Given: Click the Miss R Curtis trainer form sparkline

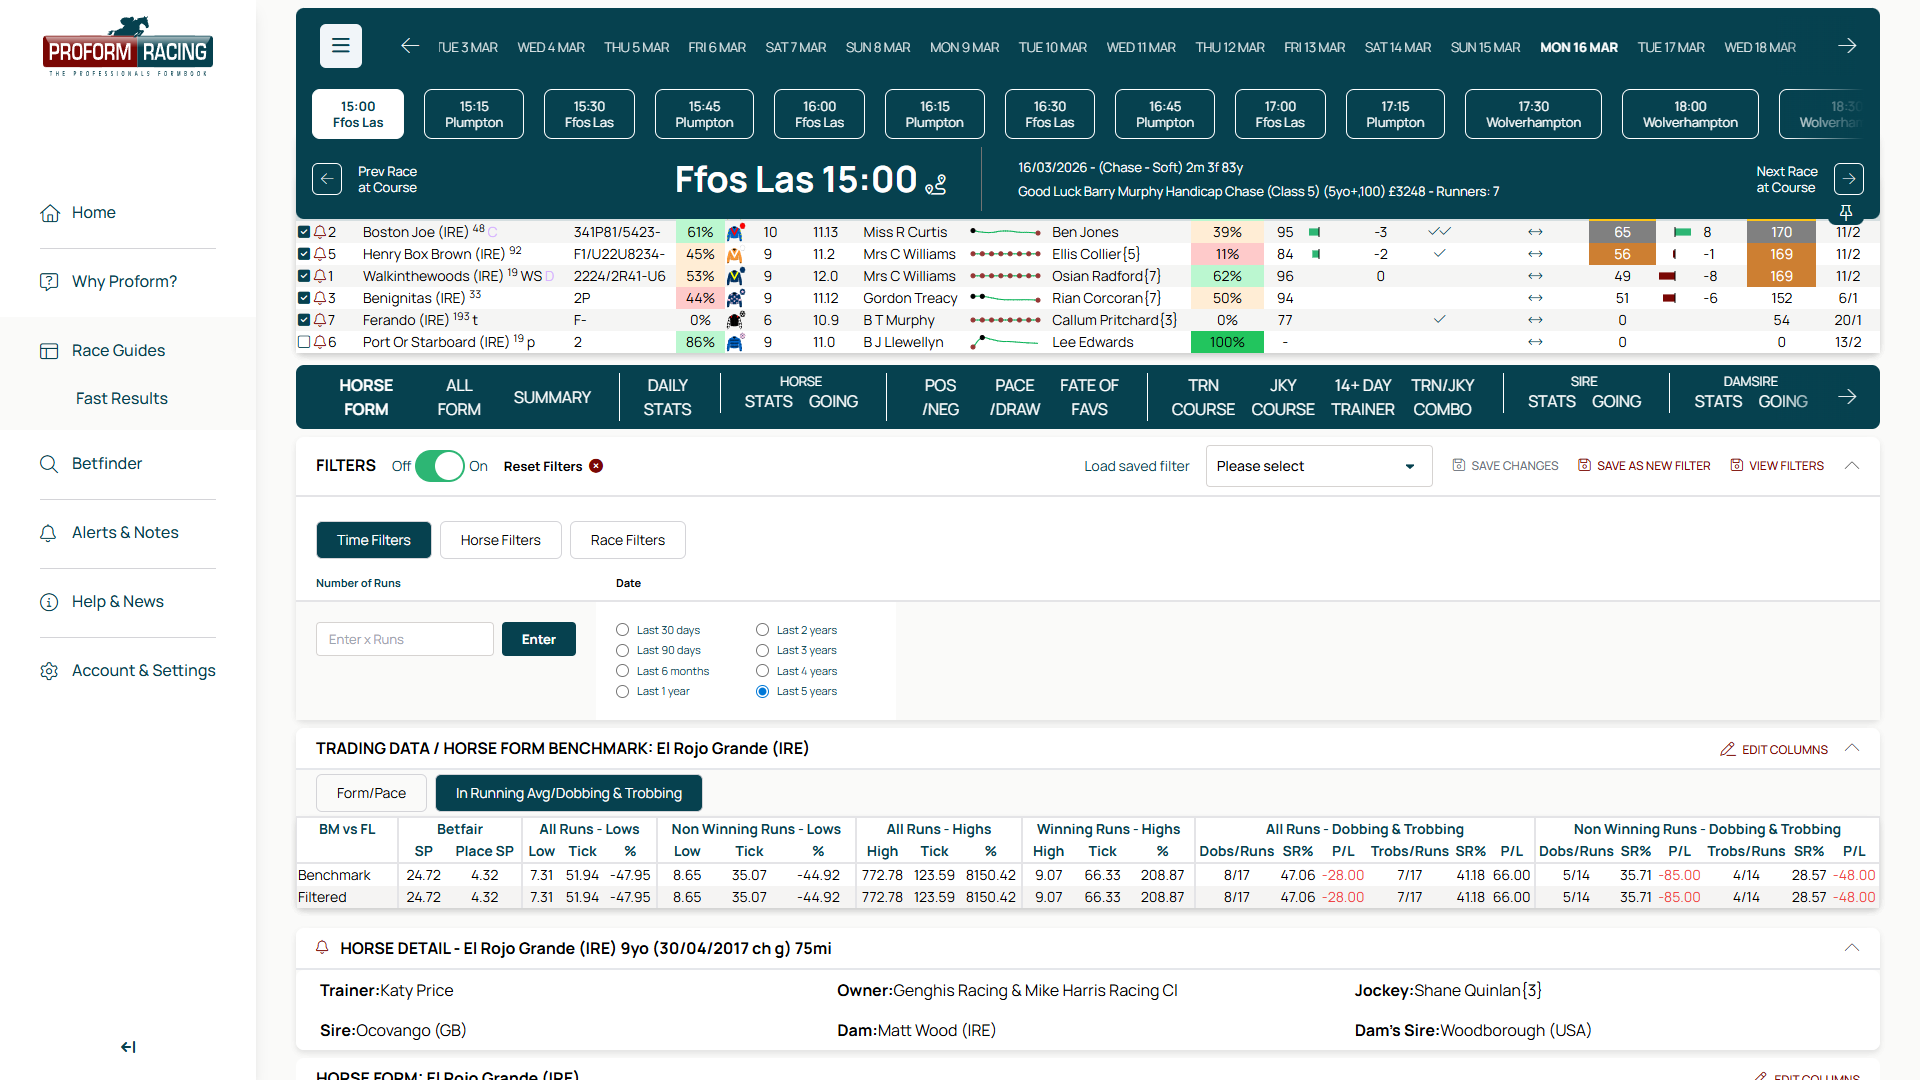Looking at the screenshot, I should (1005, 232).
